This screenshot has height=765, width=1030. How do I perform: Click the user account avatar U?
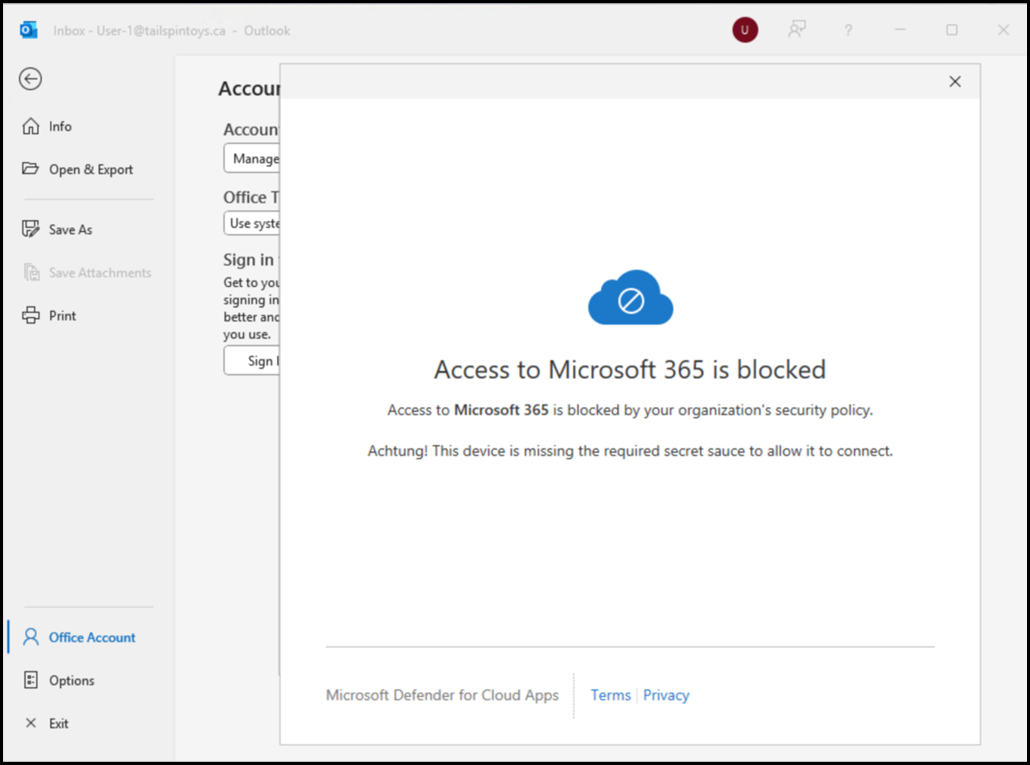pos(745,30)
